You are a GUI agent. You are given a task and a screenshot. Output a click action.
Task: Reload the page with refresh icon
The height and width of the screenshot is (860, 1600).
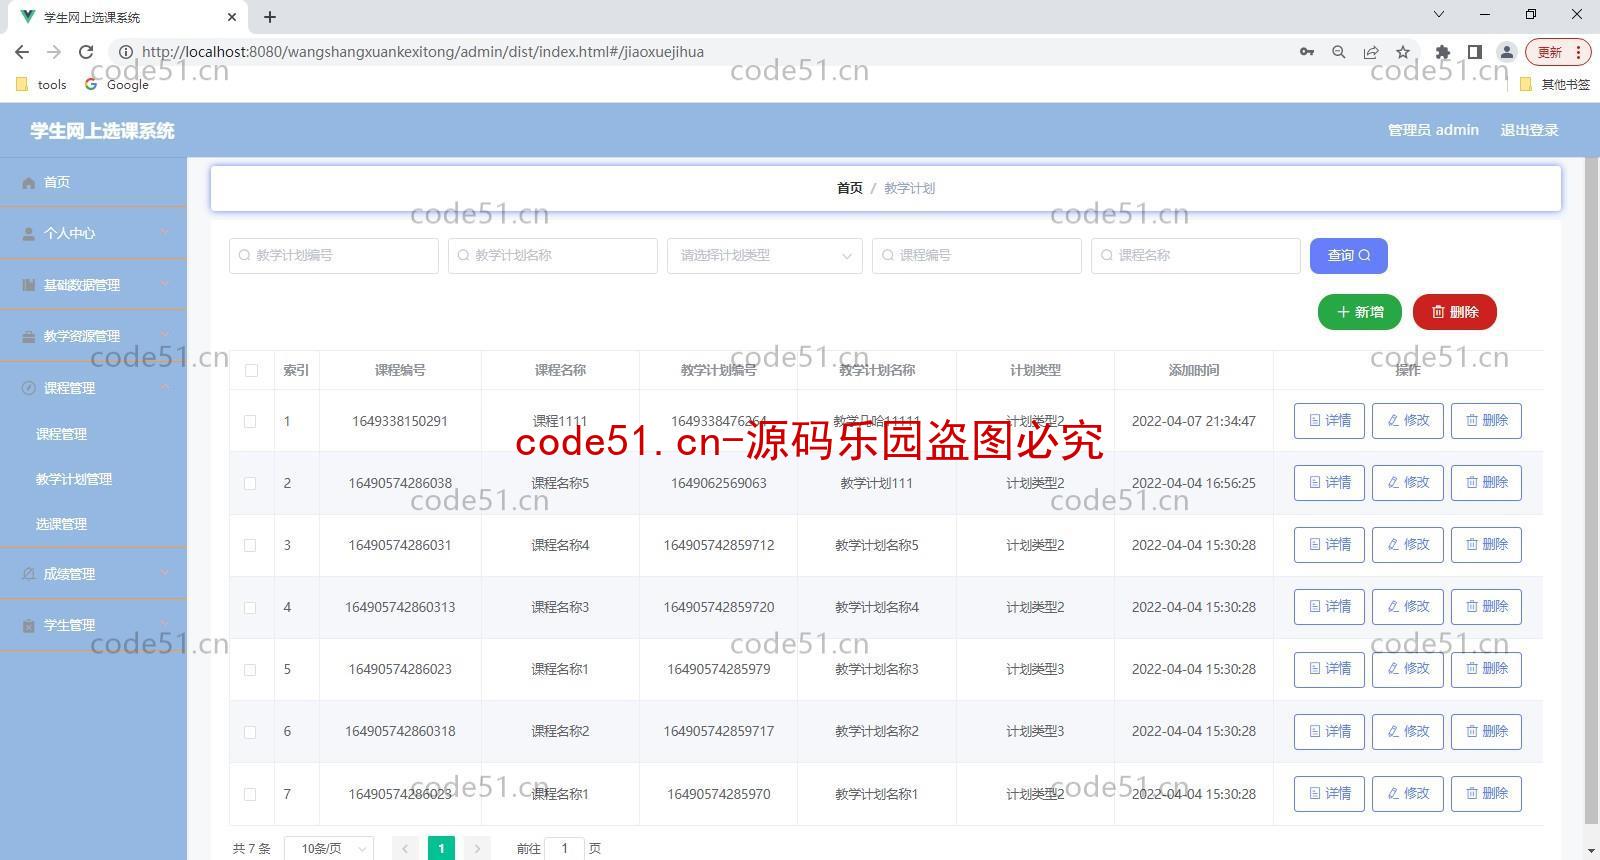click(x=86, y=52)
